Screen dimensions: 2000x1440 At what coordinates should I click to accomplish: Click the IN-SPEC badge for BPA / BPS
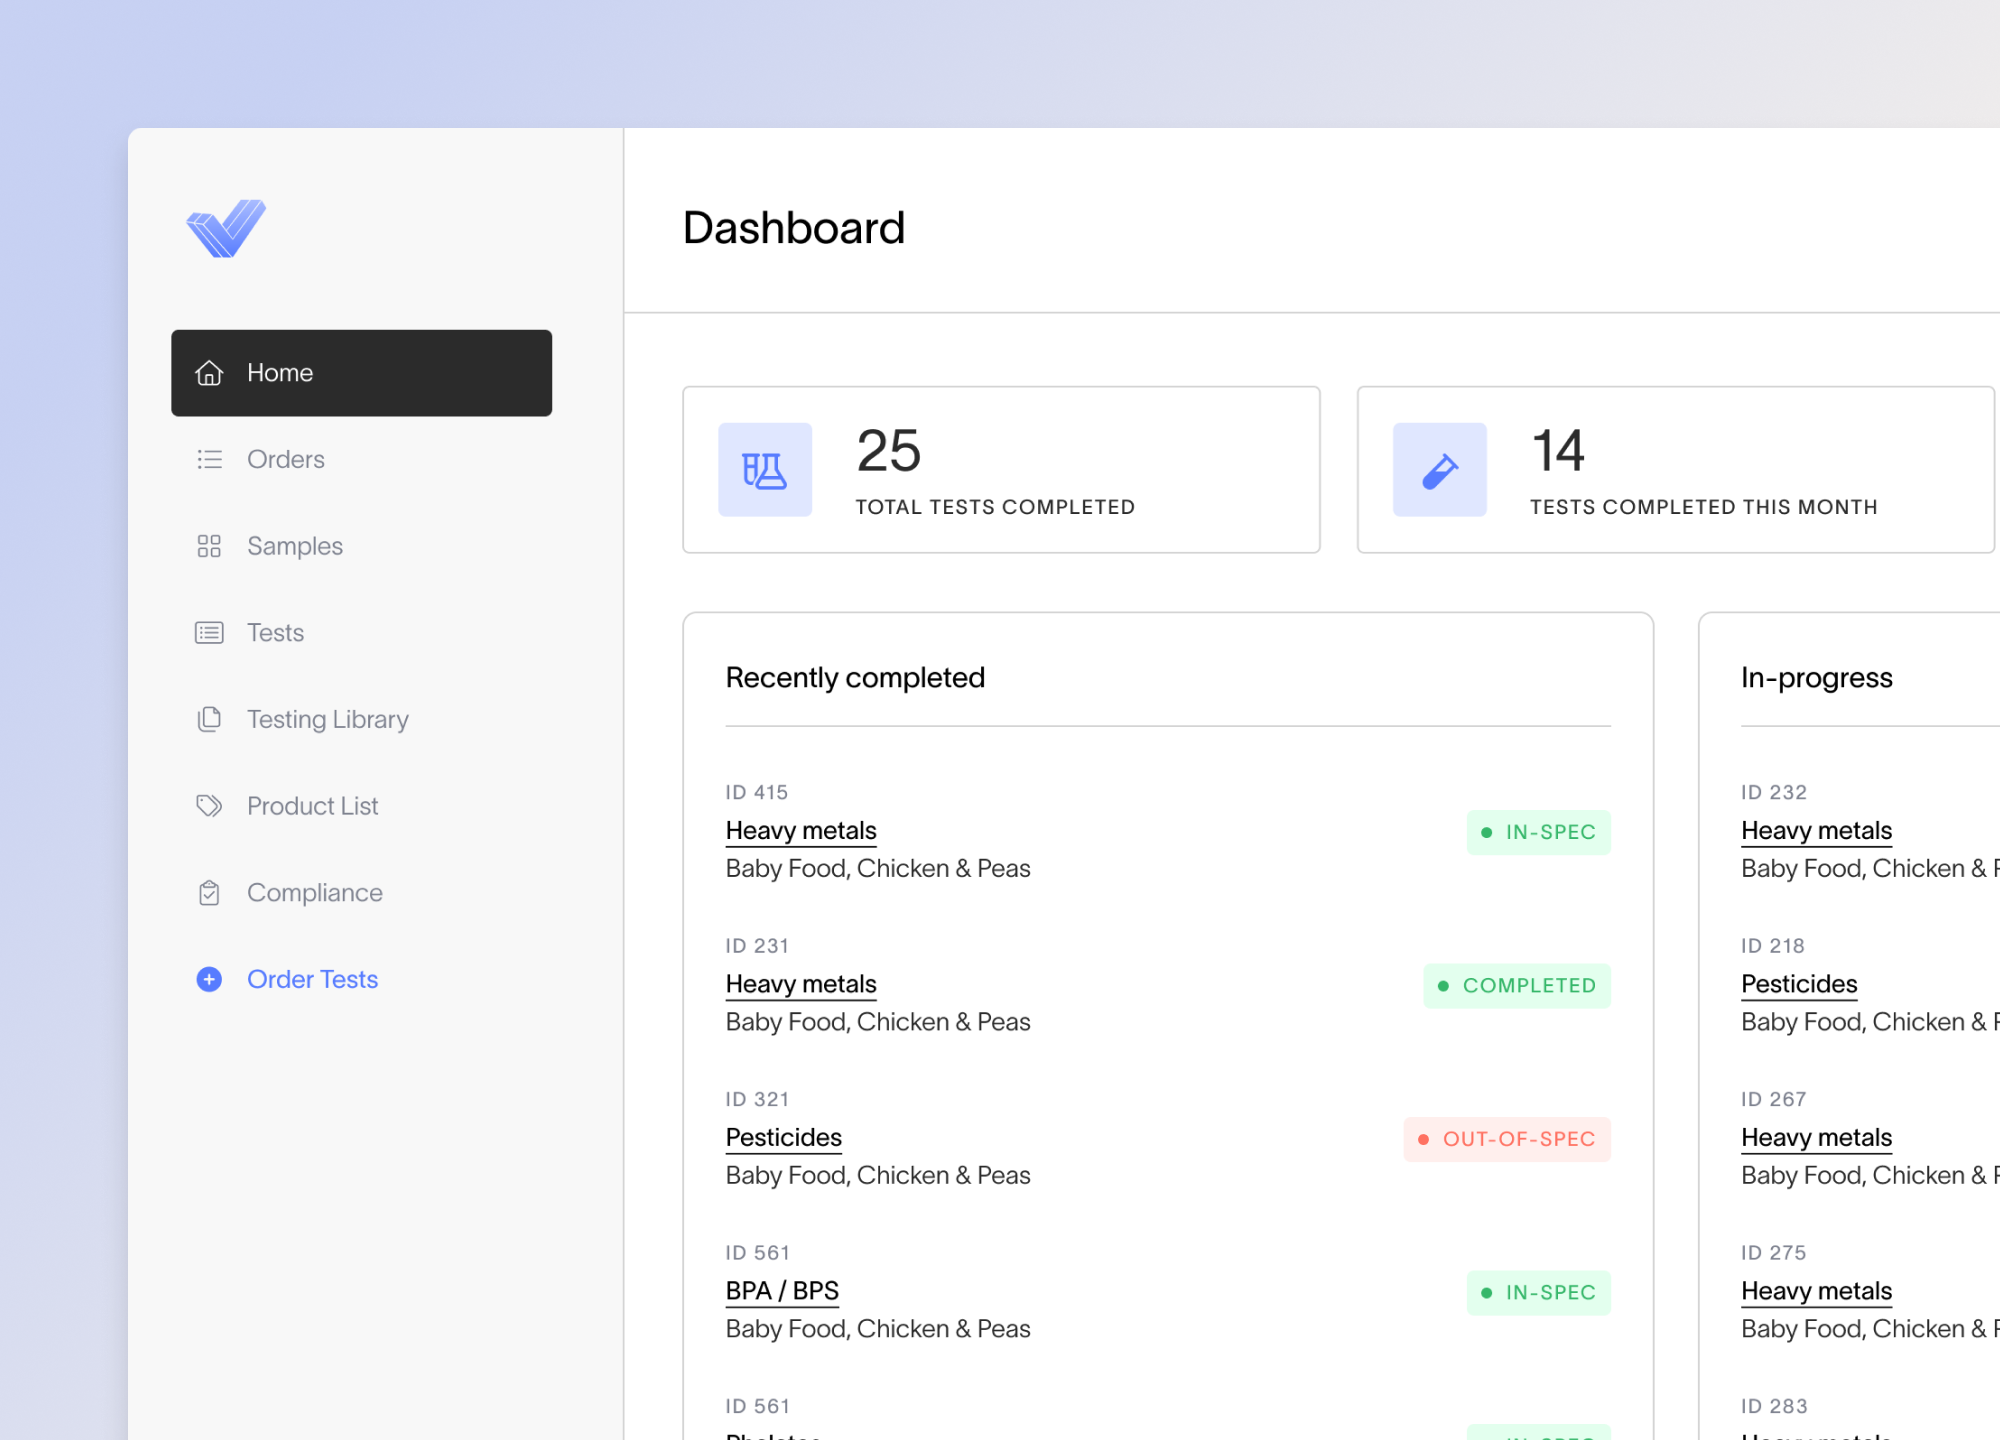click(1539, 1293)
